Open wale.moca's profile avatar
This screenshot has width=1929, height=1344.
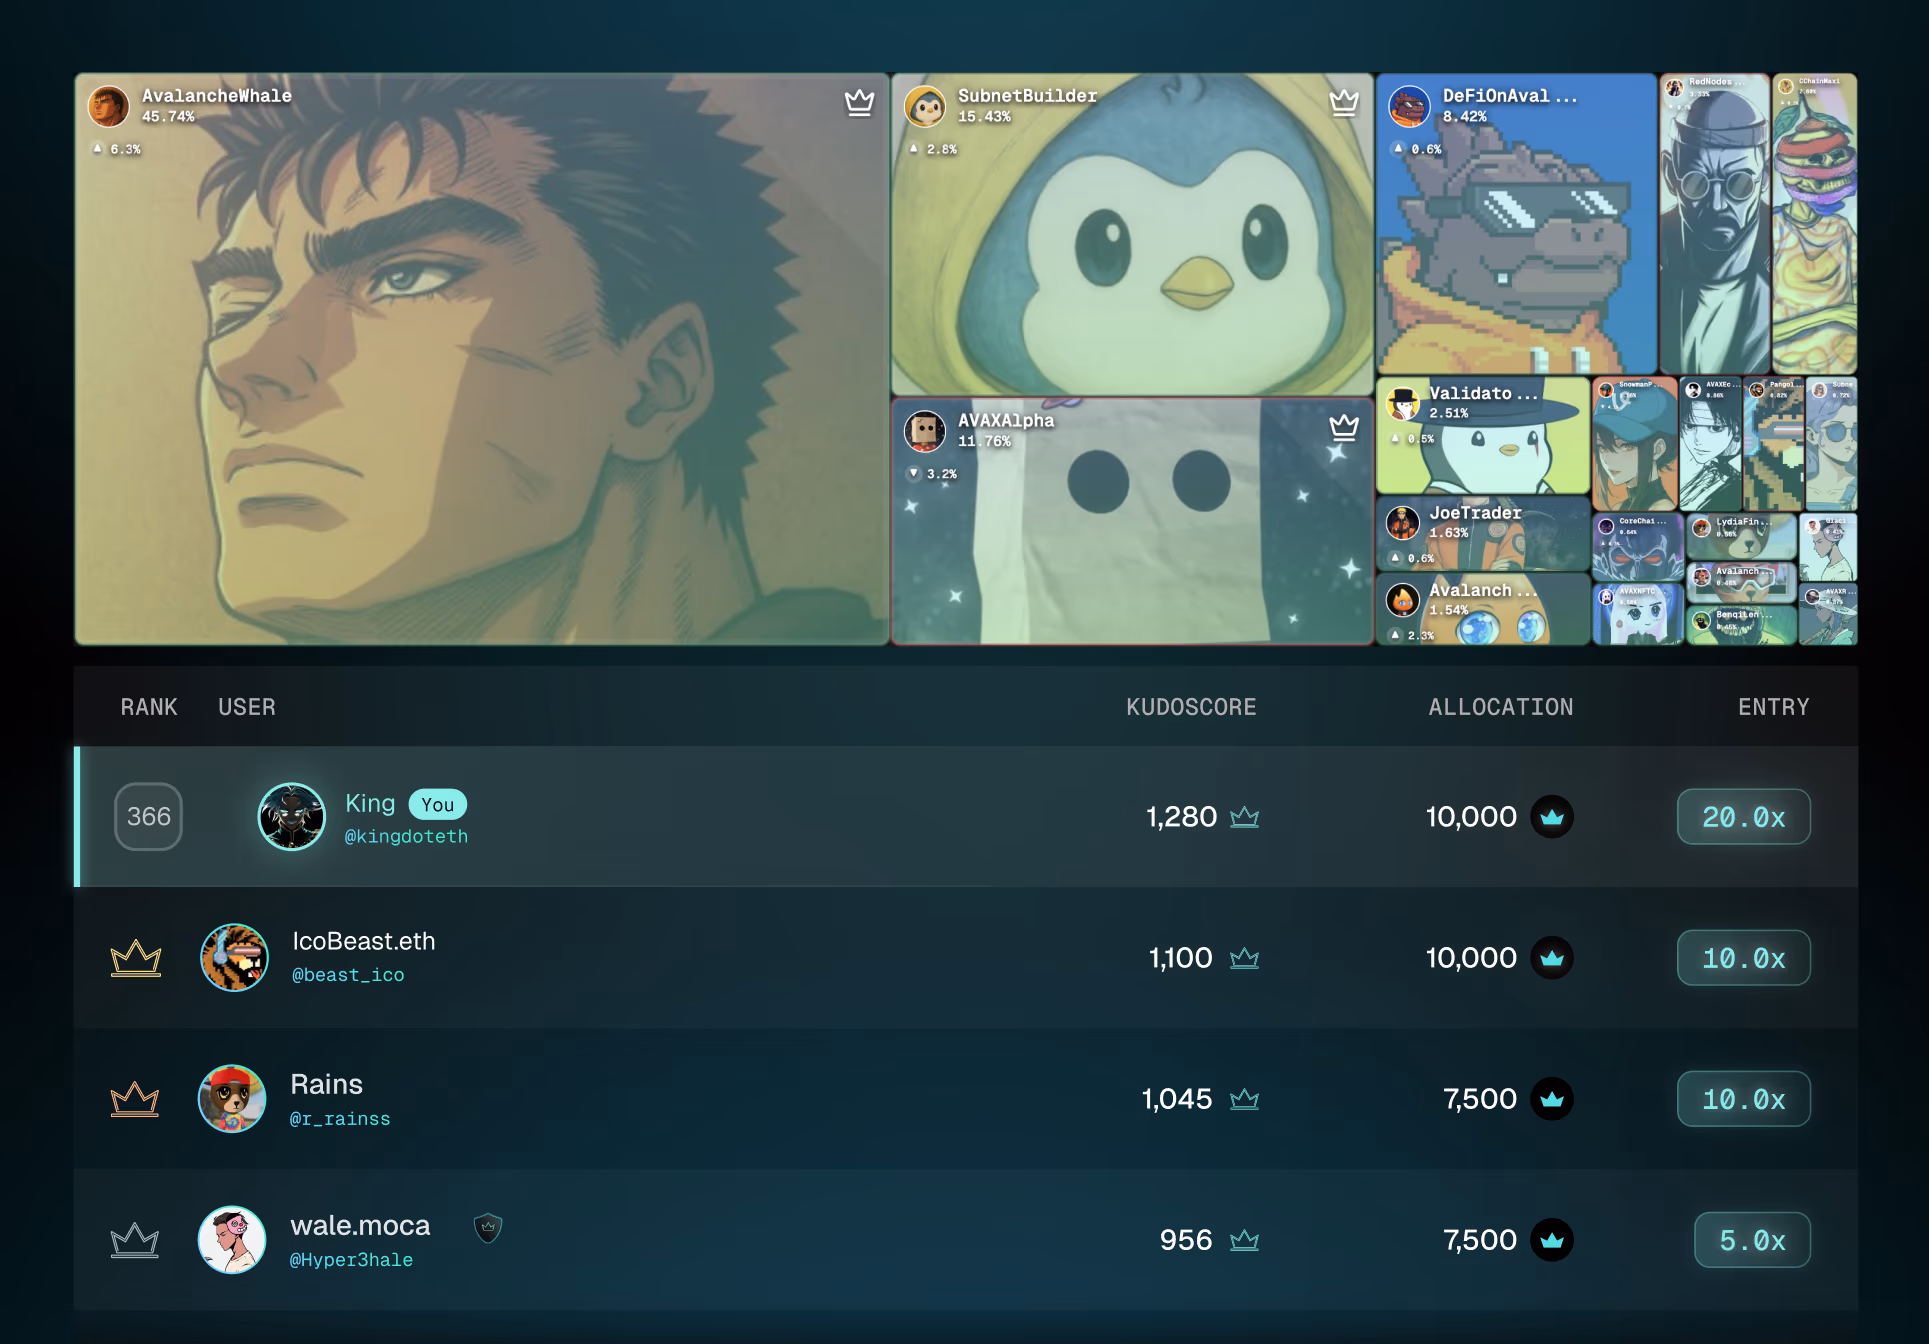[232, 1239]
